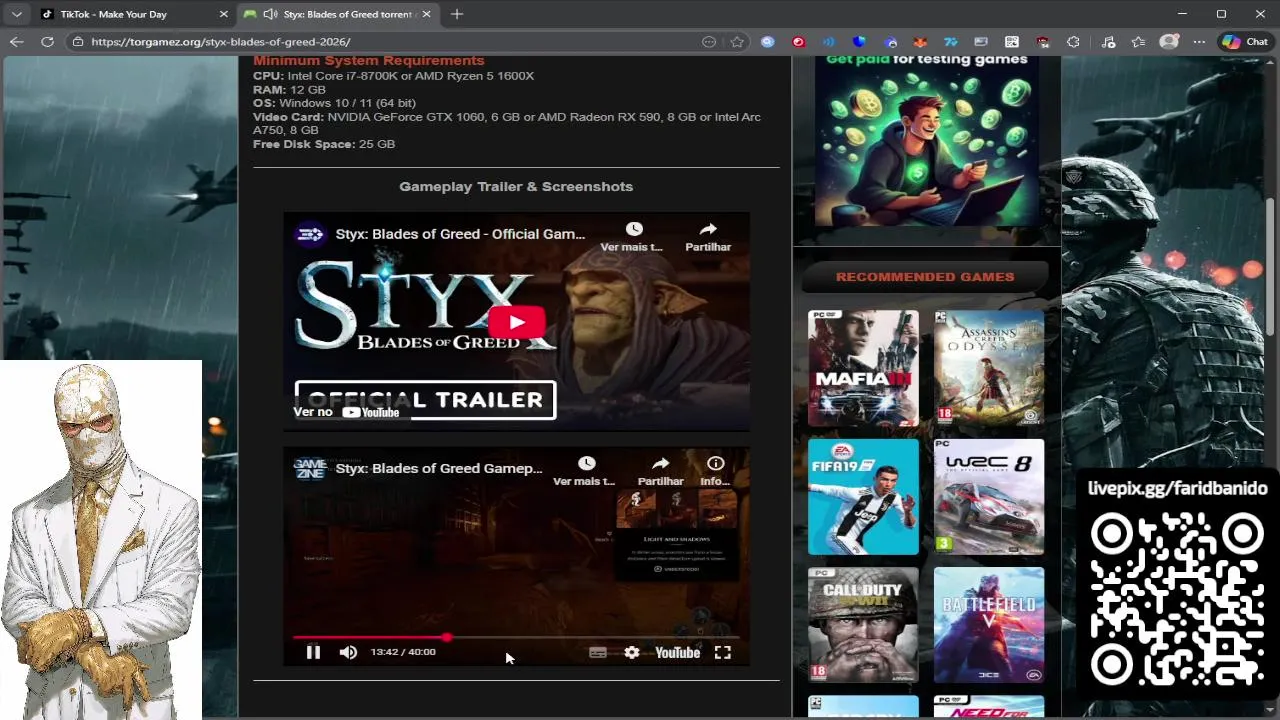The image size is (1280, 720).
Task: View site information lock icon in address bar
Action: (x=78, y=42)
